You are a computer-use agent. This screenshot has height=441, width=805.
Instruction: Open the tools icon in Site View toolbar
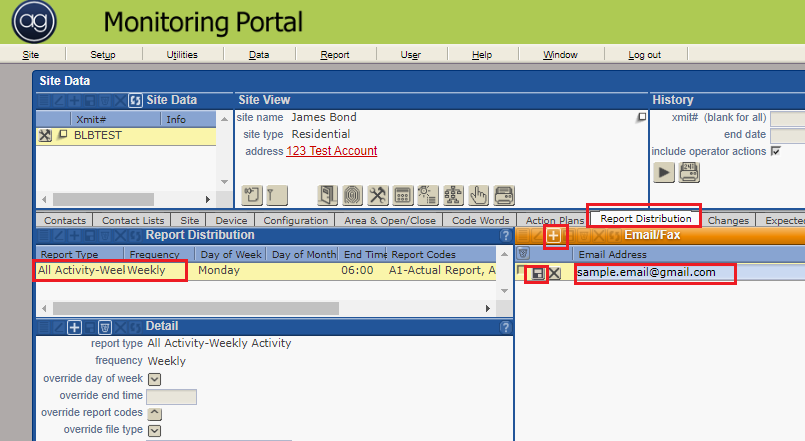click(378, 195)
